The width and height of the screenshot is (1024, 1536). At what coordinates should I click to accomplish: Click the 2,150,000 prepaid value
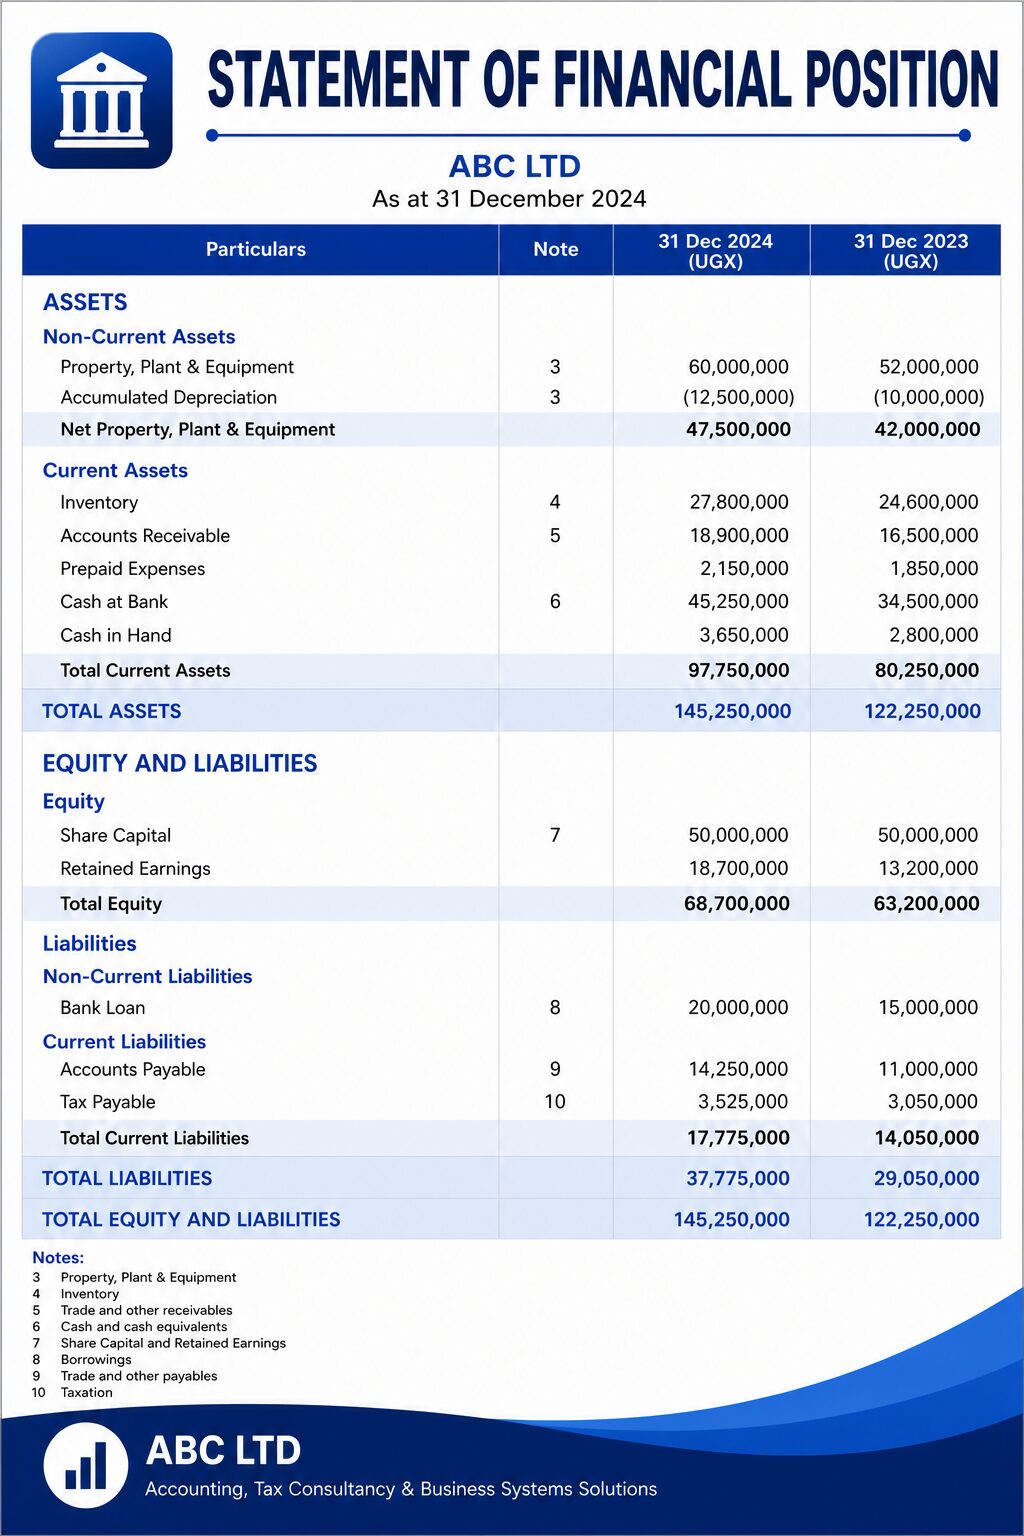pyautogui.click(x=744, y=569)
